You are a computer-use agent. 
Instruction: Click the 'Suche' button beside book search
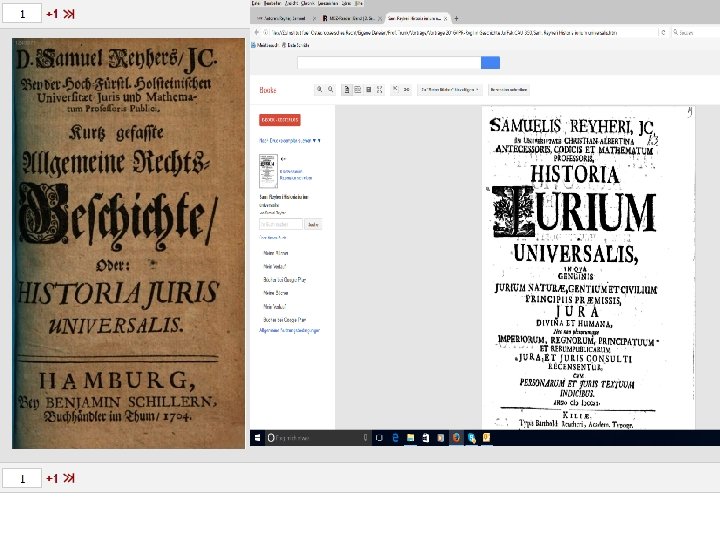313,224
